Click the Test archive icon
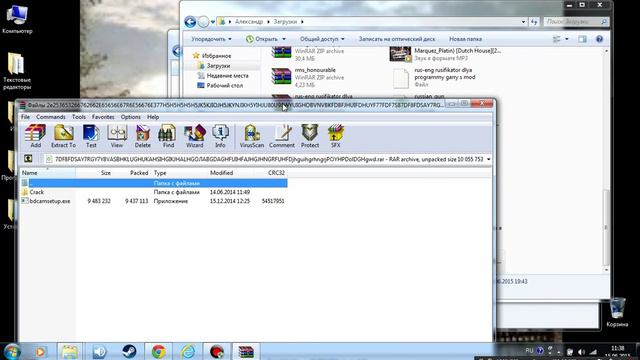 click(x=91, y=136)
